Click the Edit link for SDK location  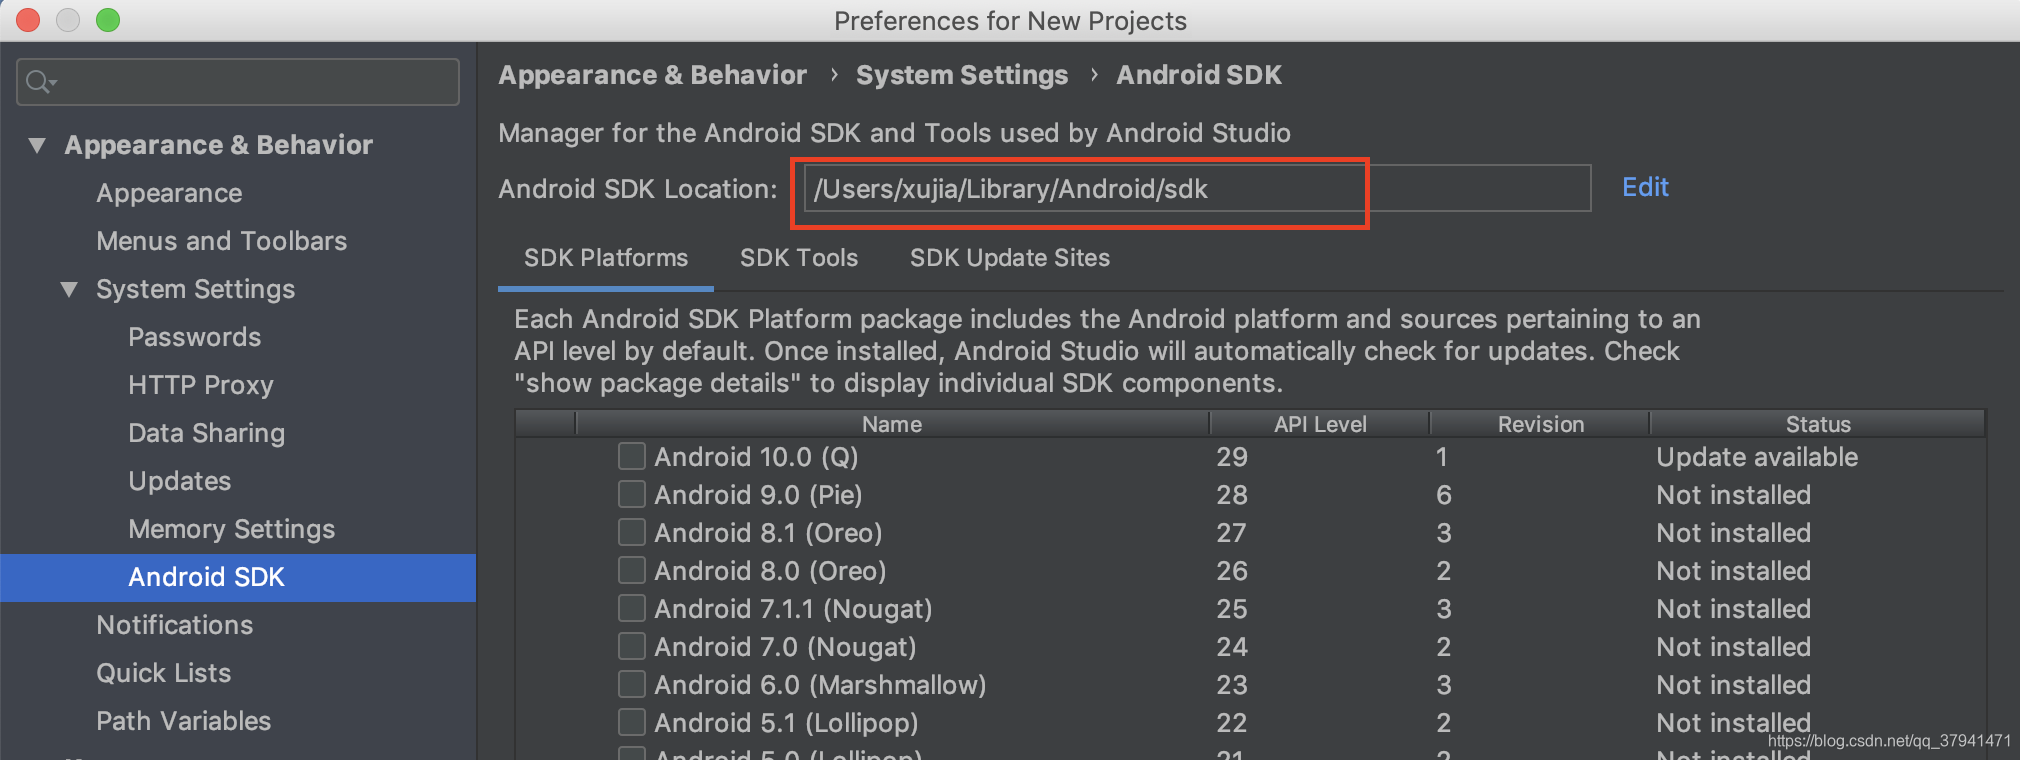(1645, 187)
